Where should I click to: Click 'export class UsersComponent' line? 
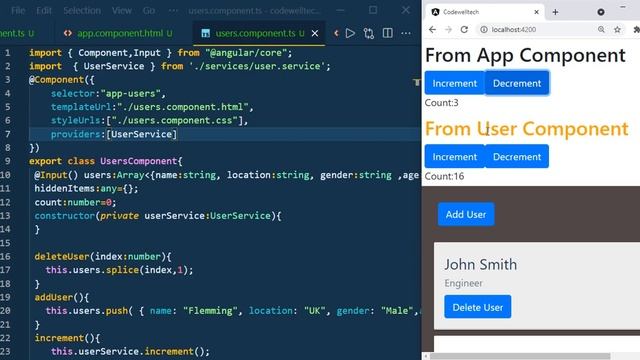pos(106,161)
